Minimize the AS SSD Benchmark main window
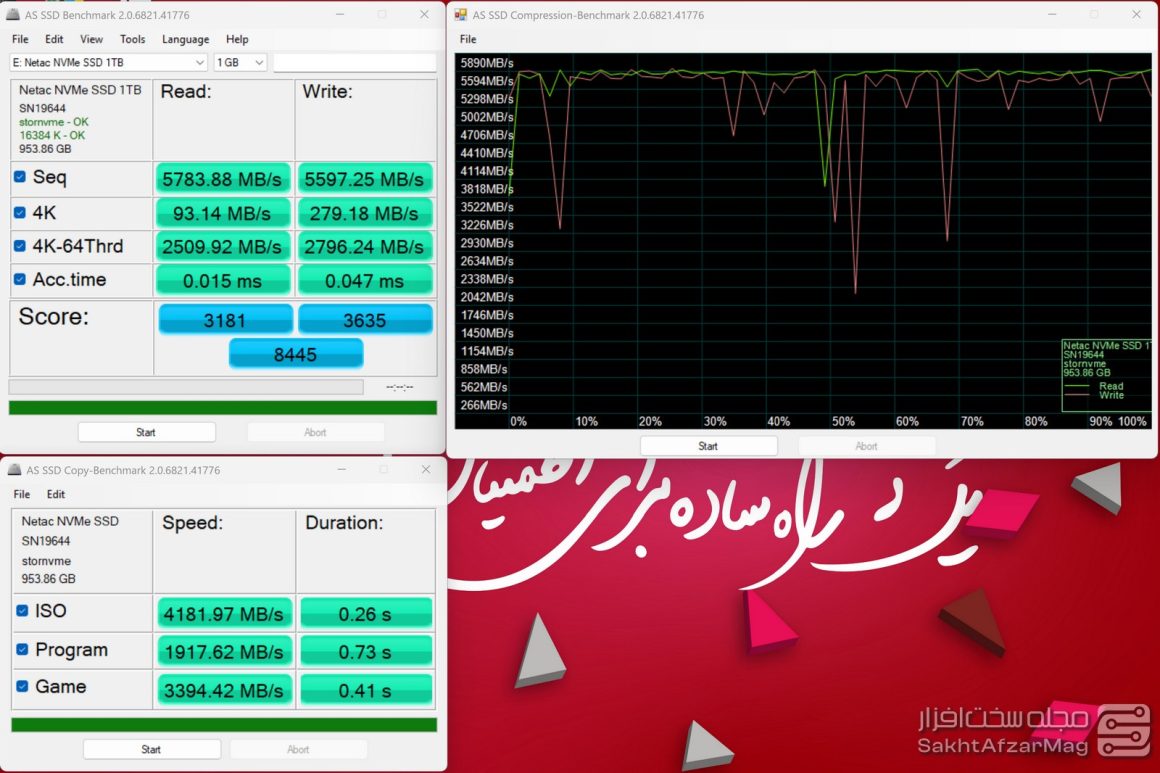Viewport: 1160px width, 773px height. 340,16
